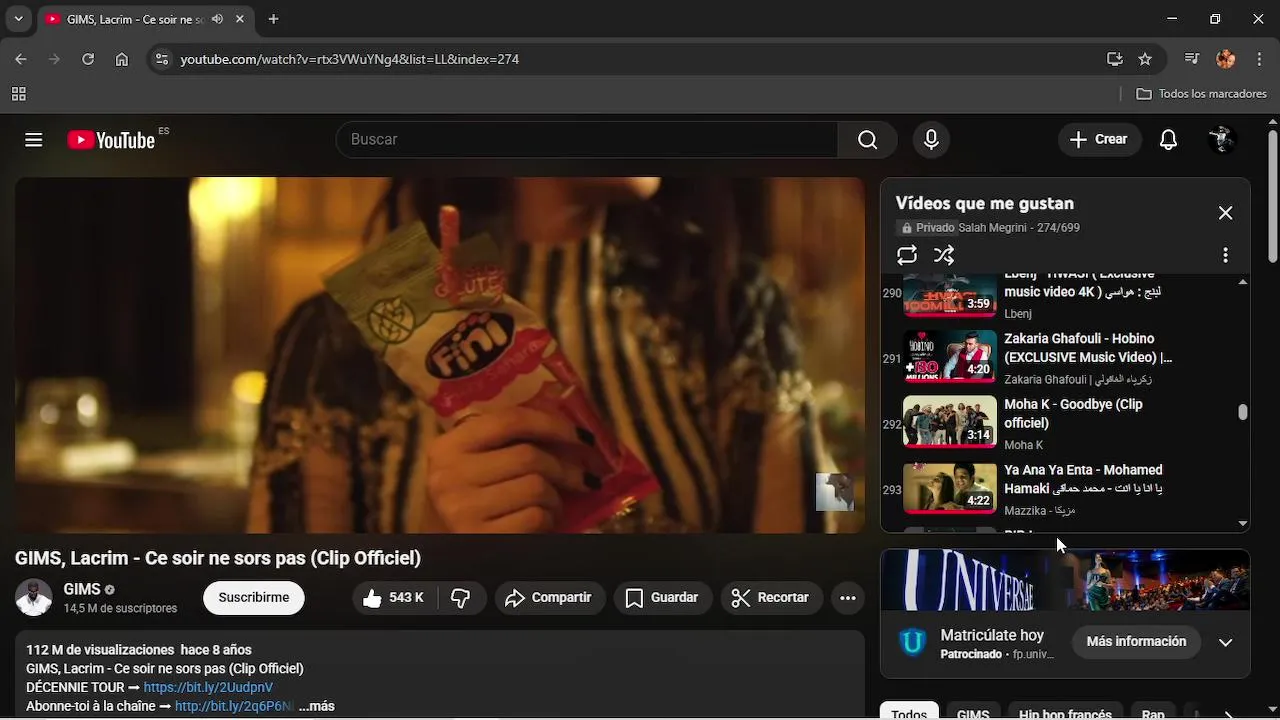Open the playlist three-dot options menu
The image size is (1280, 720).
click(1225, 256)
